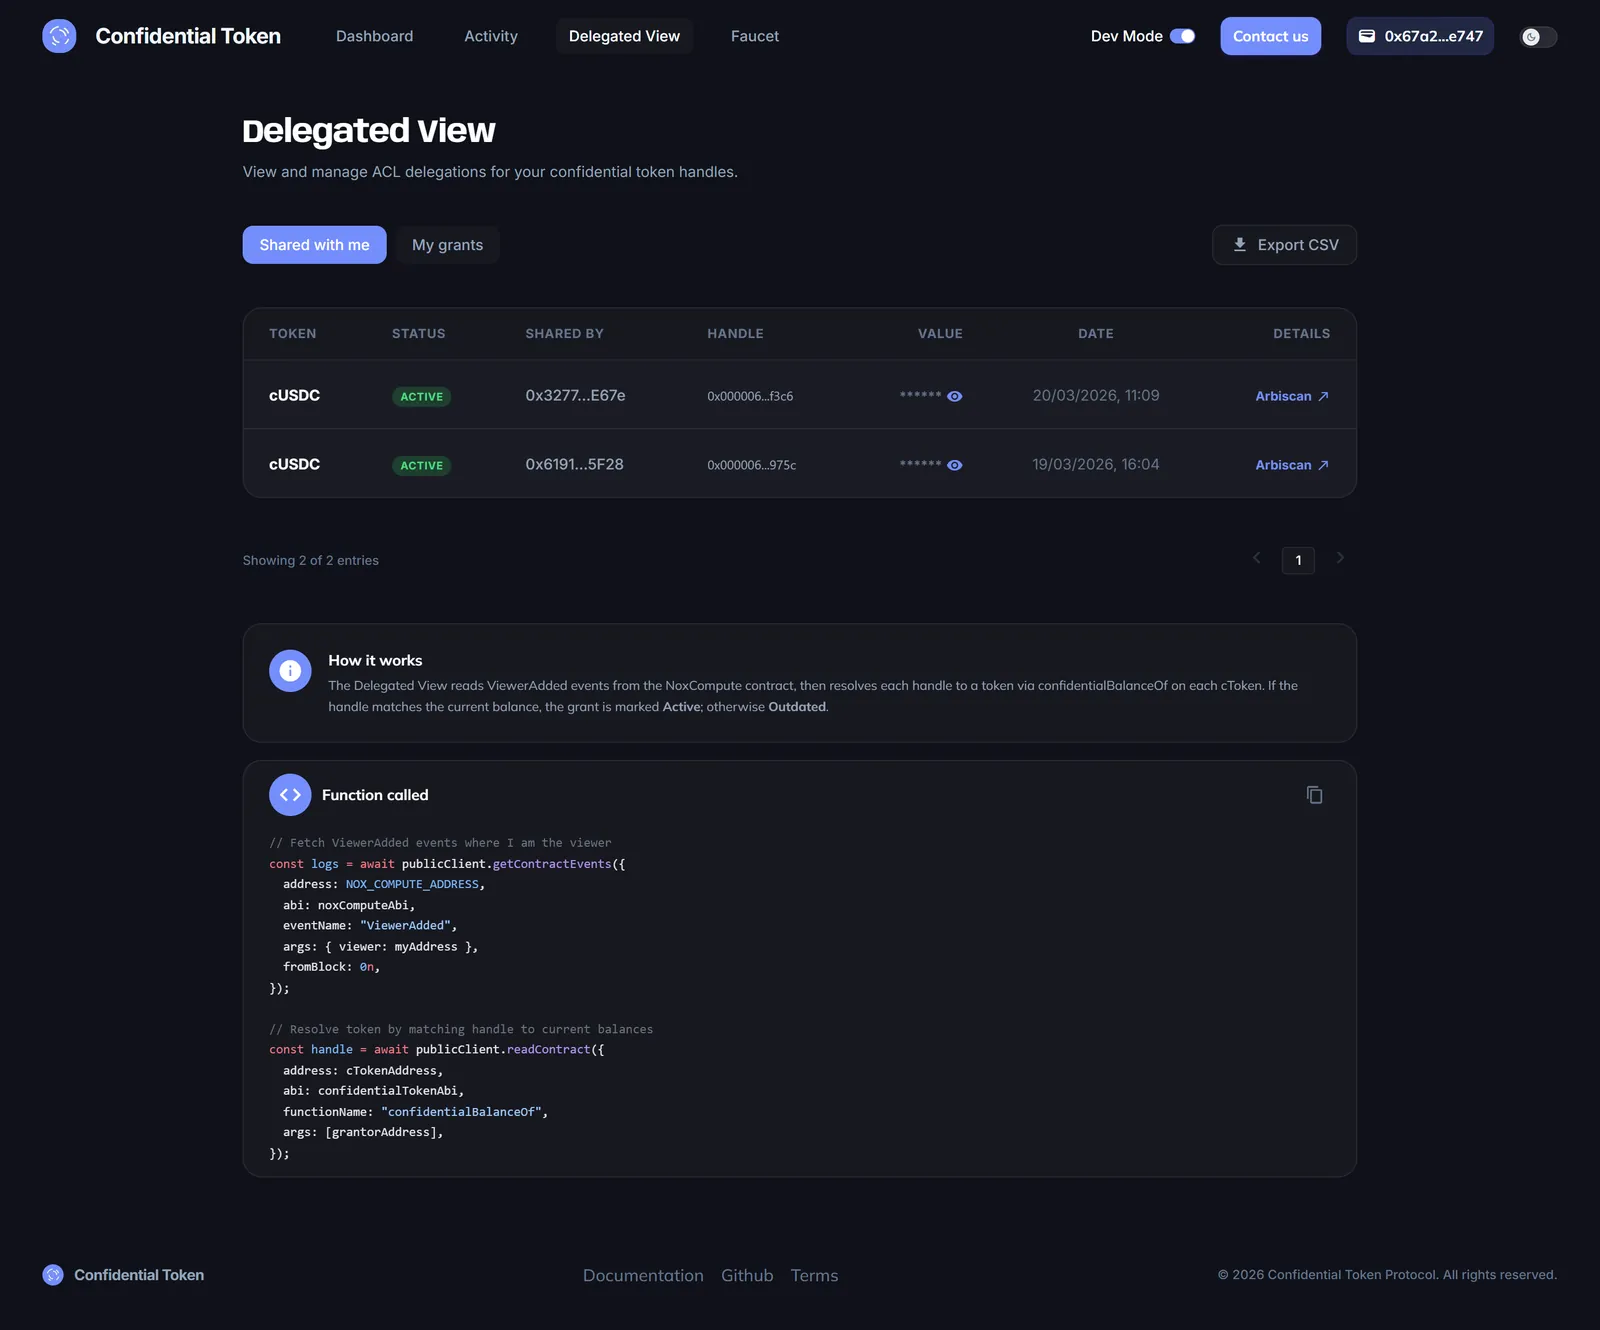This screenshot has height=1330, width=1600.
Task: Open wallet address 0x67a2...e747 button
Action: point(1420,36)
